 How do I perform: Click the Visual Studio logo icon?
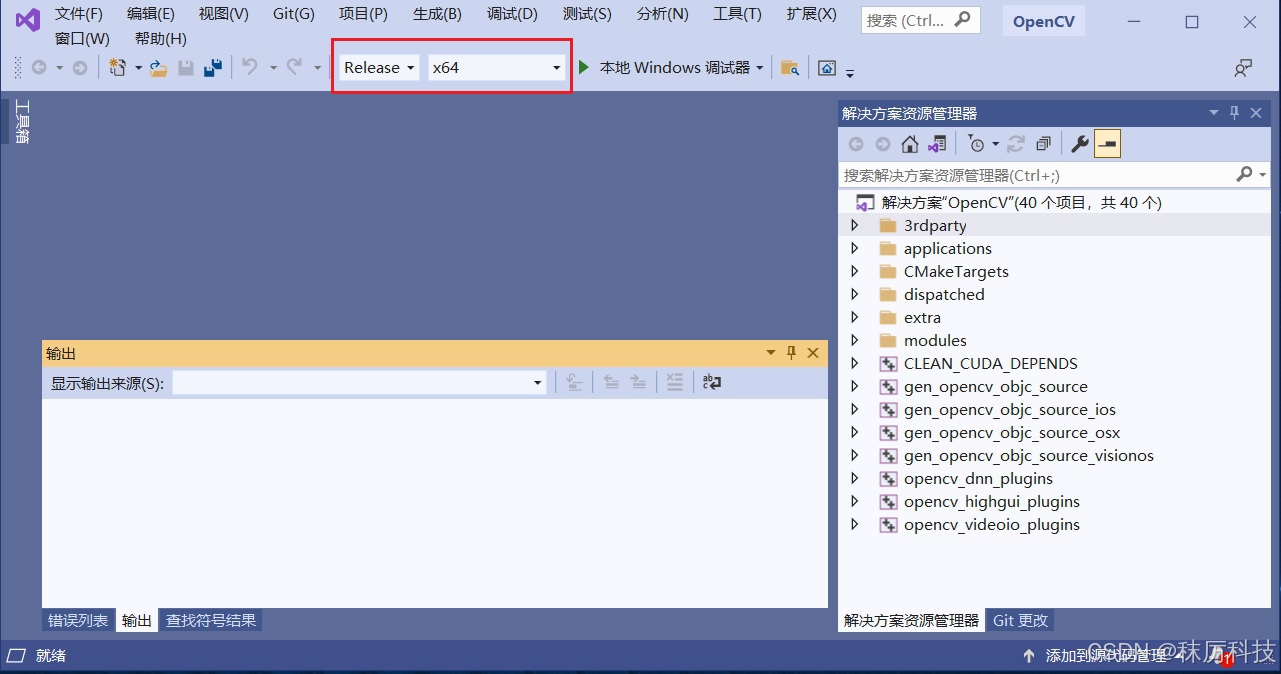(x=27, y=20)
